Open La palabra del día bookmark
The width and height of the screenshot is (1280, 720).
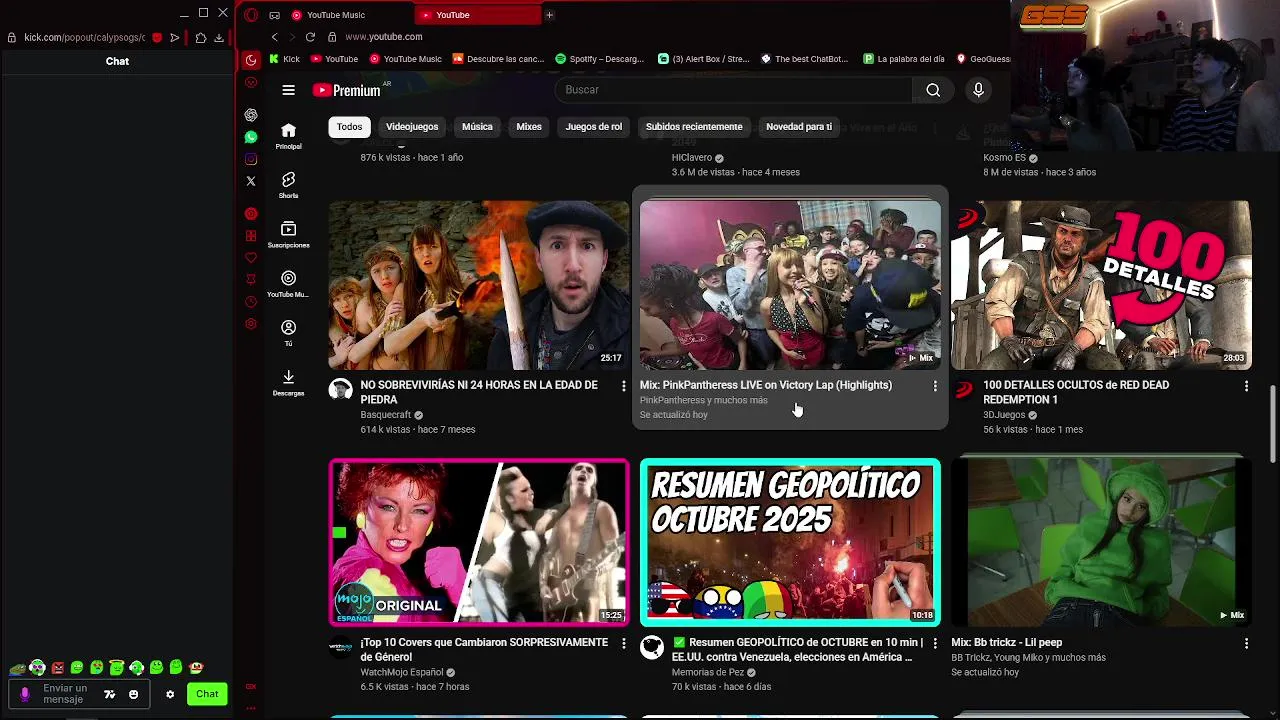pyautogui.click(x=904, y=59)
